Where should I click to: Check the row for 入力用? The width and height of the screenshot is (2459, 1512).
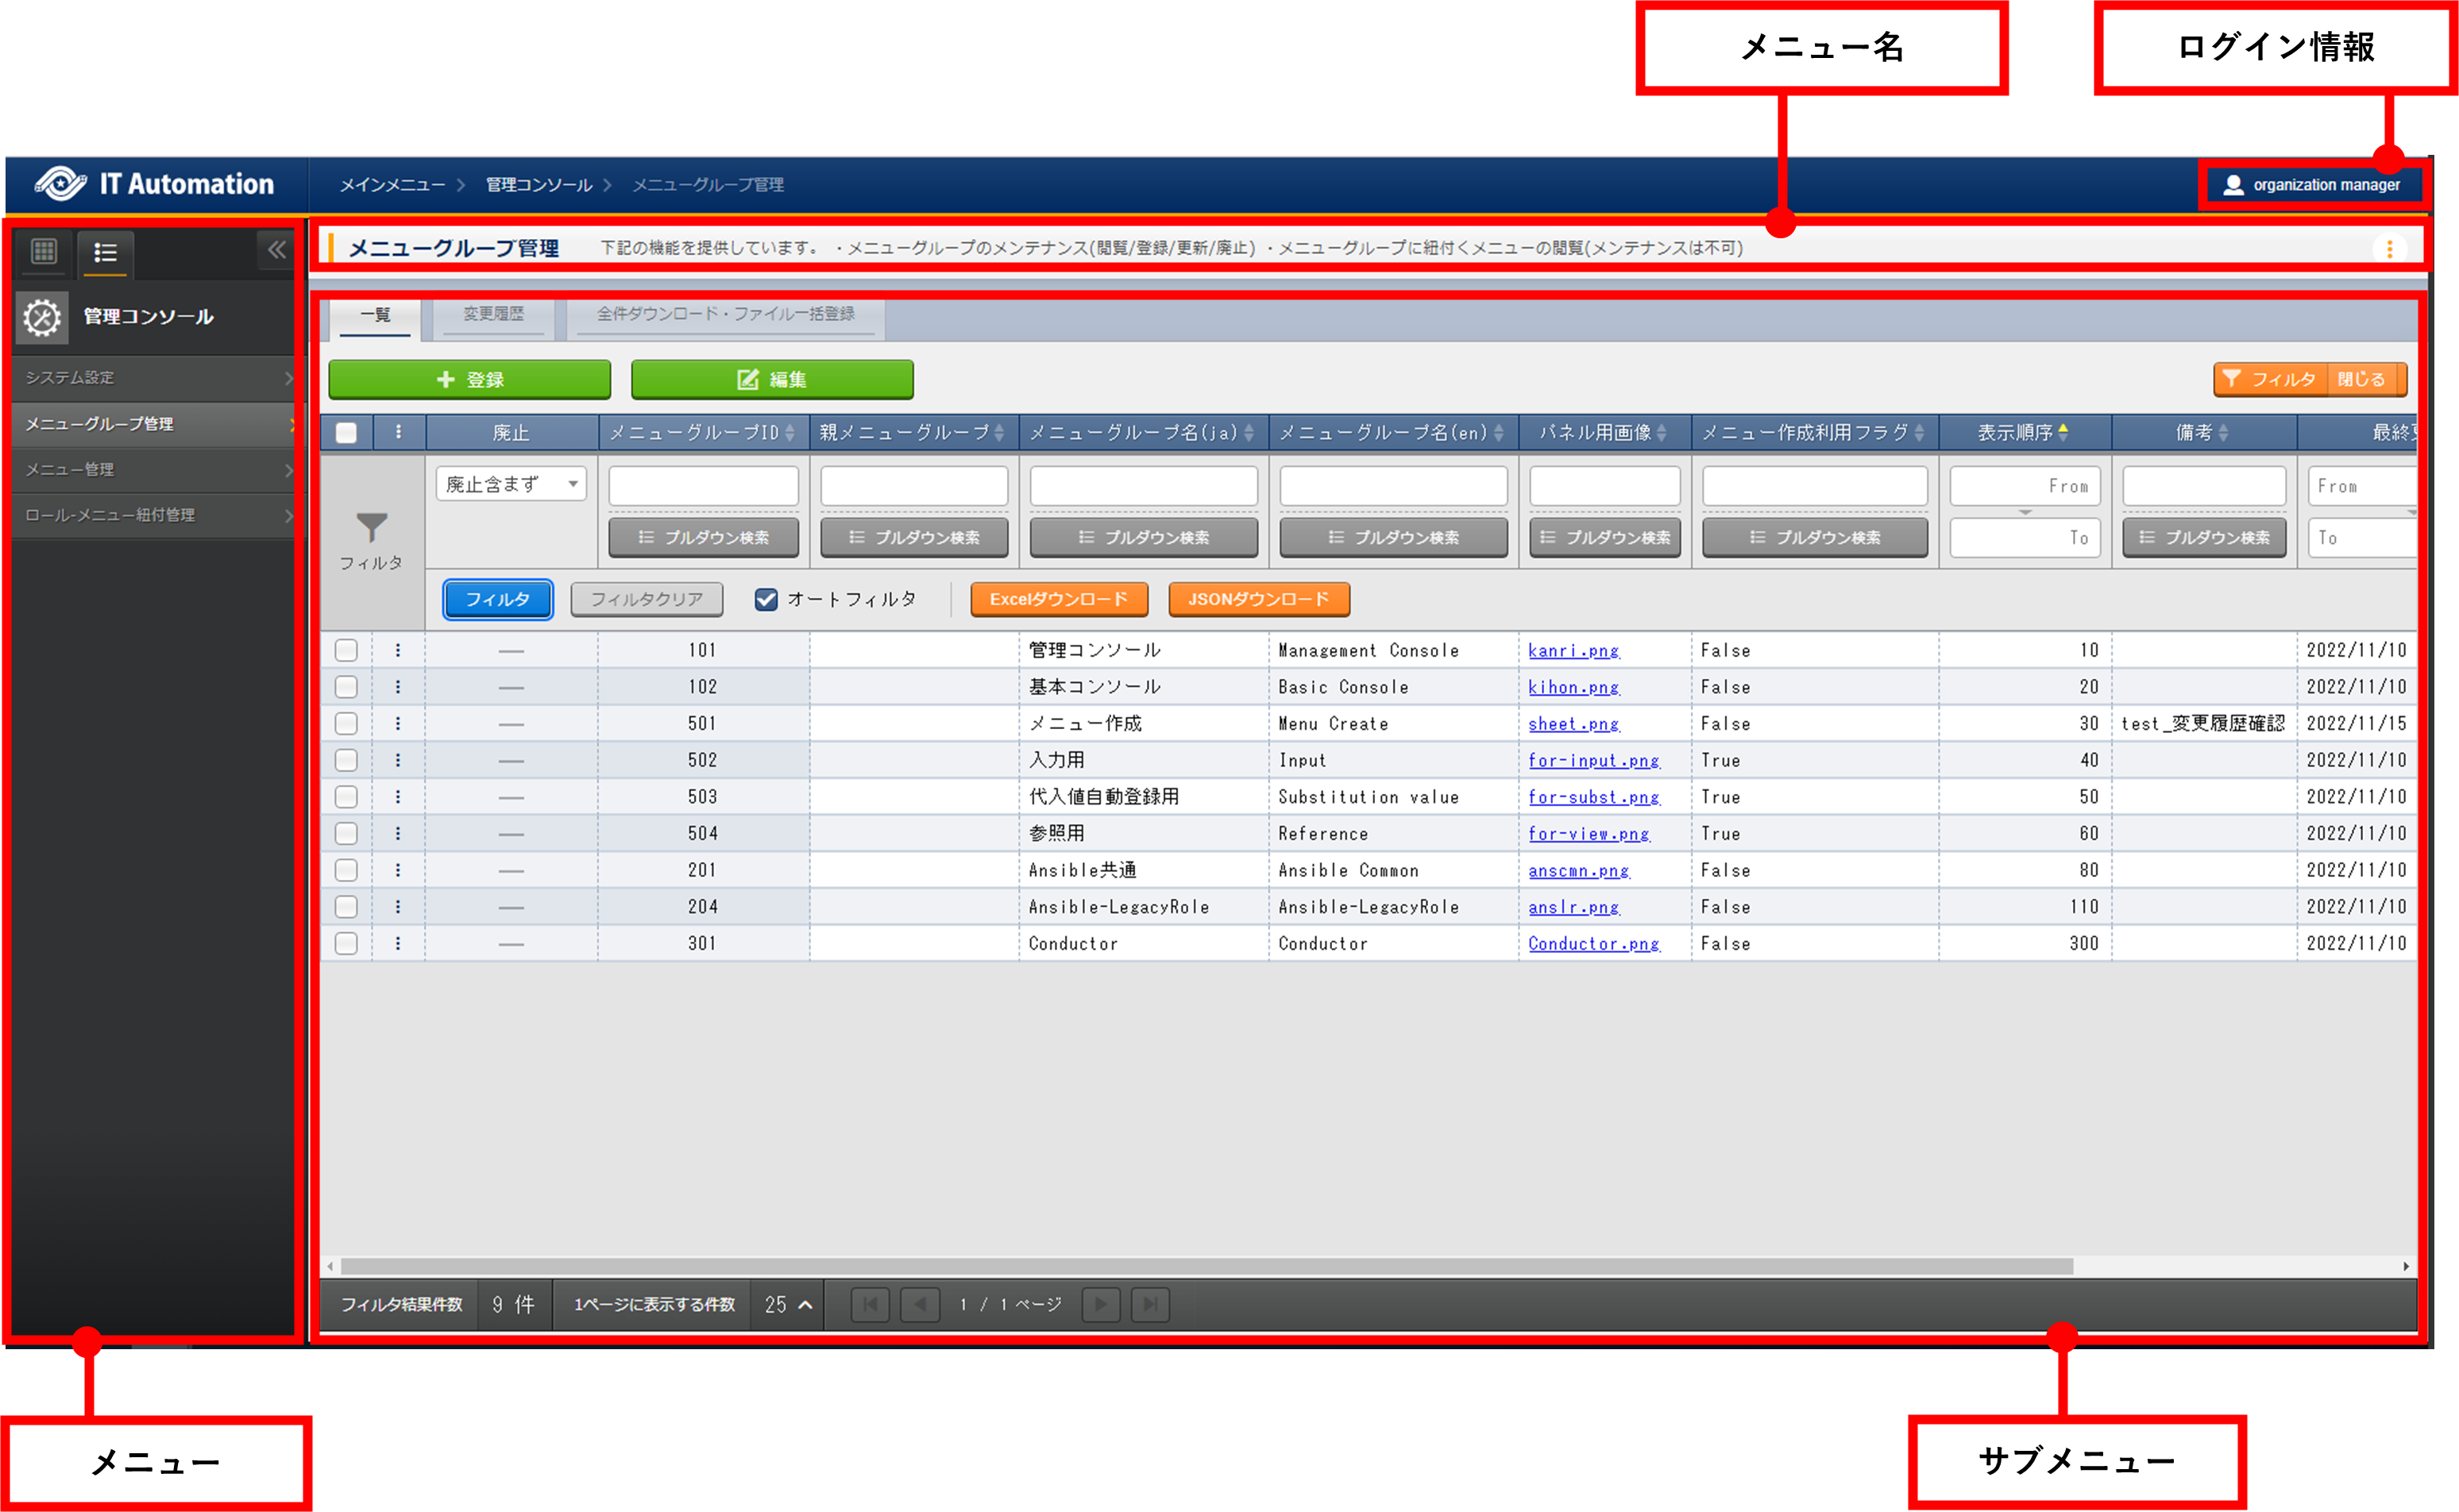346,760
